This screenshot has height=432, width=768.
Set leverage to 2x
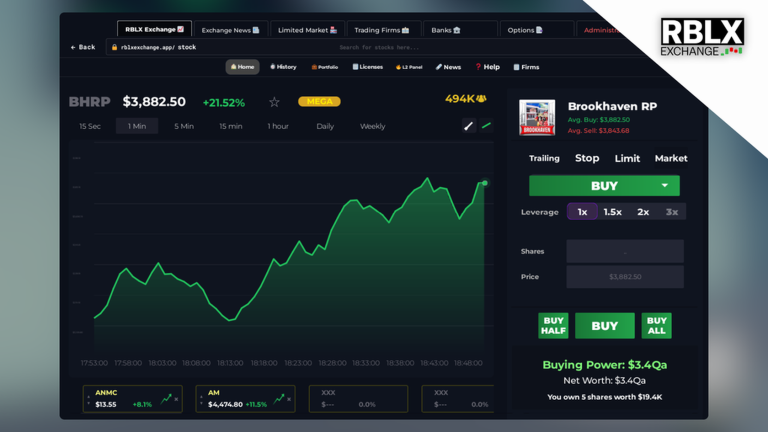click(x=643, y=212)
